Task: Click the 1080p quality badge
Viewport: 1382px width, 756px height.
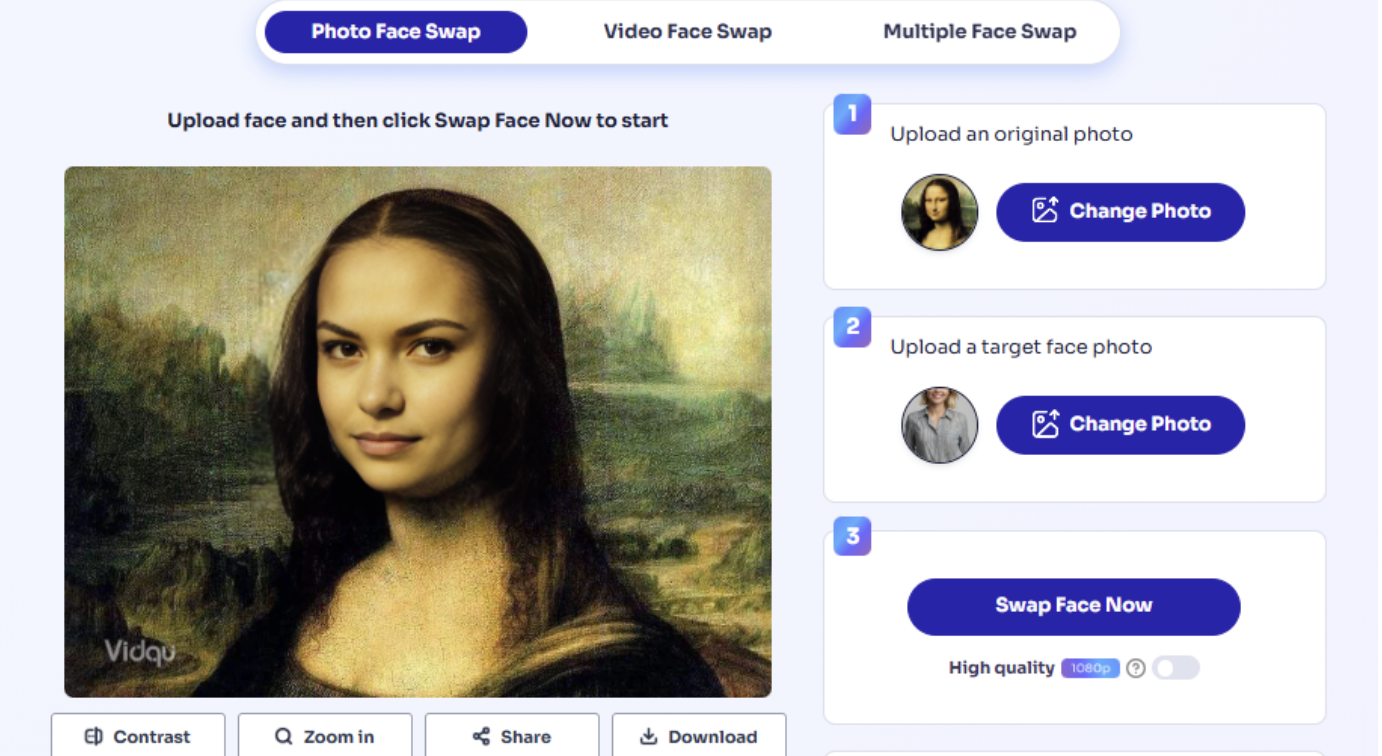Action: tap(1090, 668)
